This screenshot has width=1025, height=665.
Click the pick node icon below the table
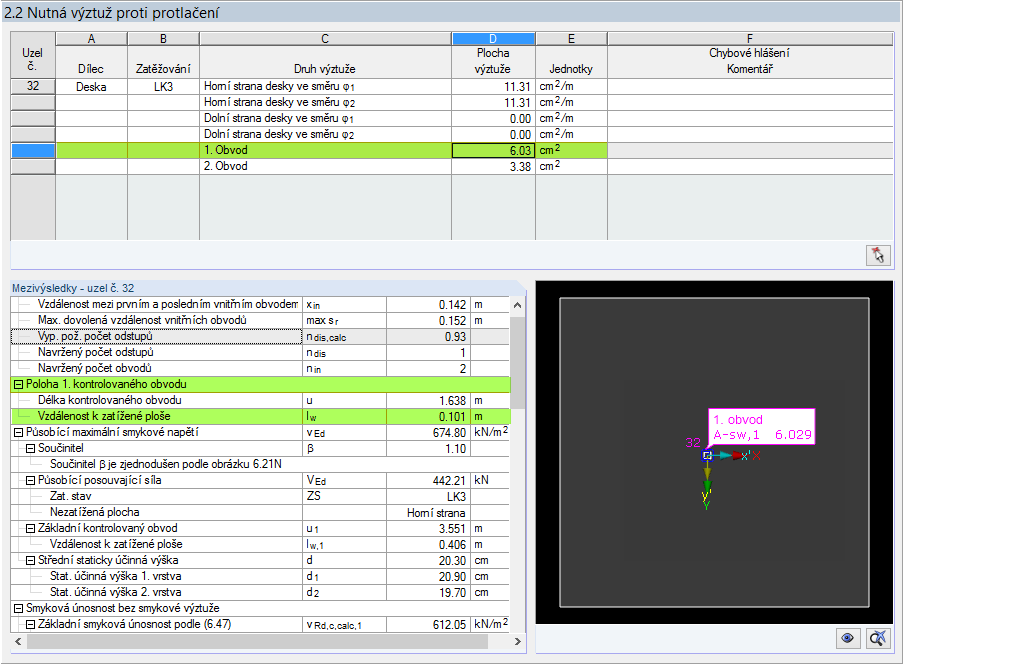[878, 255]
